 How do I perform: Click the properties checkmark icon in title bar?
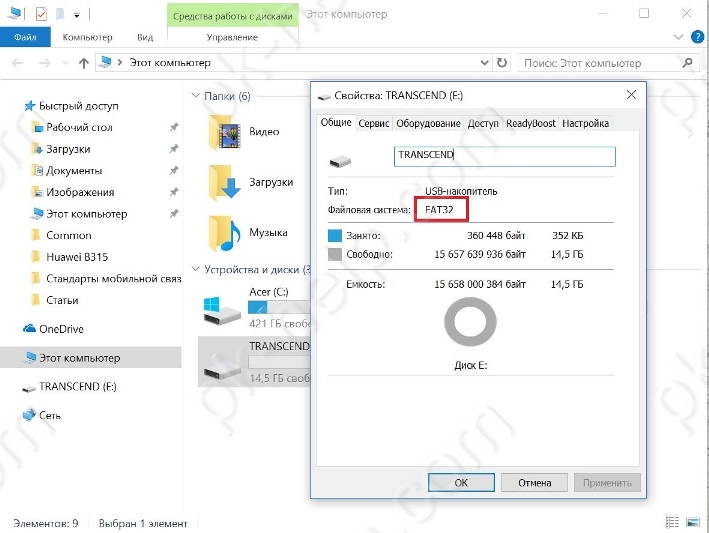[41, 15]
